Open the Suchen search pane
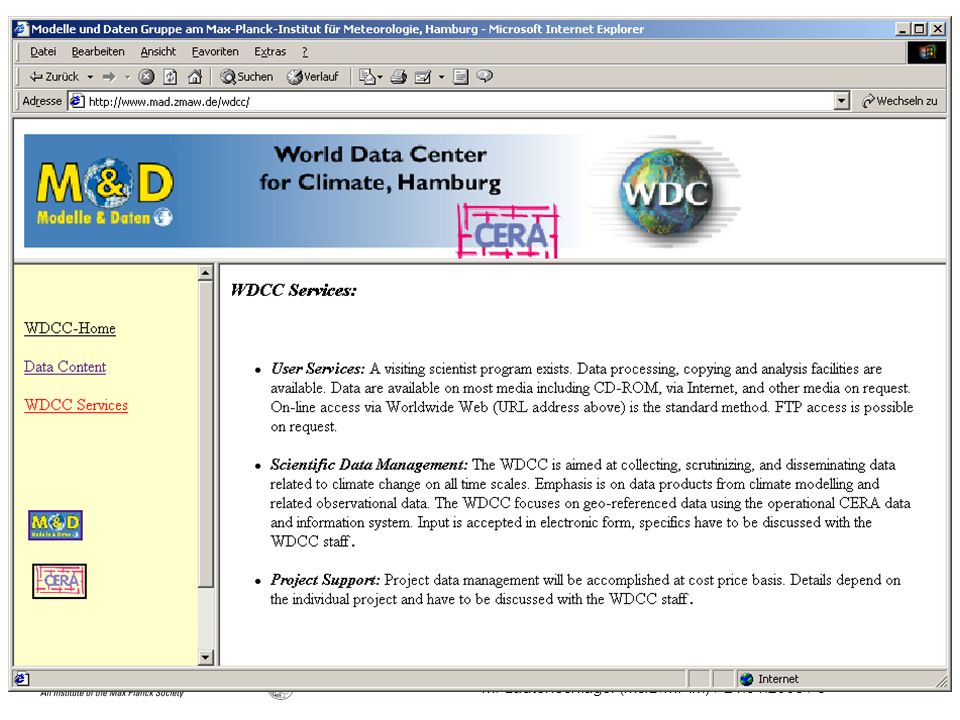 coord(247,77)
